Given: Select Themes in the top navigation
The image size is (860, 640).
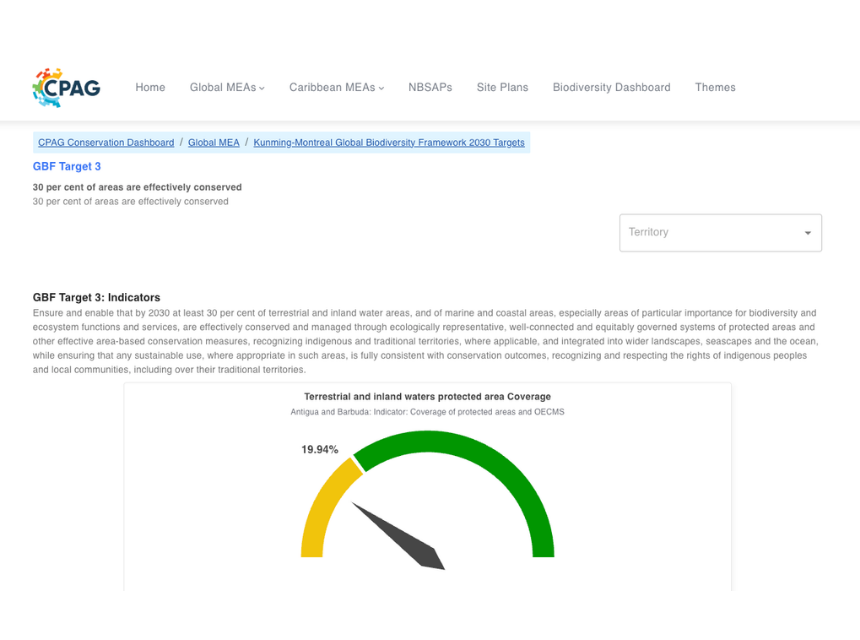Looking at the screenshot, I should pos(715,87).
